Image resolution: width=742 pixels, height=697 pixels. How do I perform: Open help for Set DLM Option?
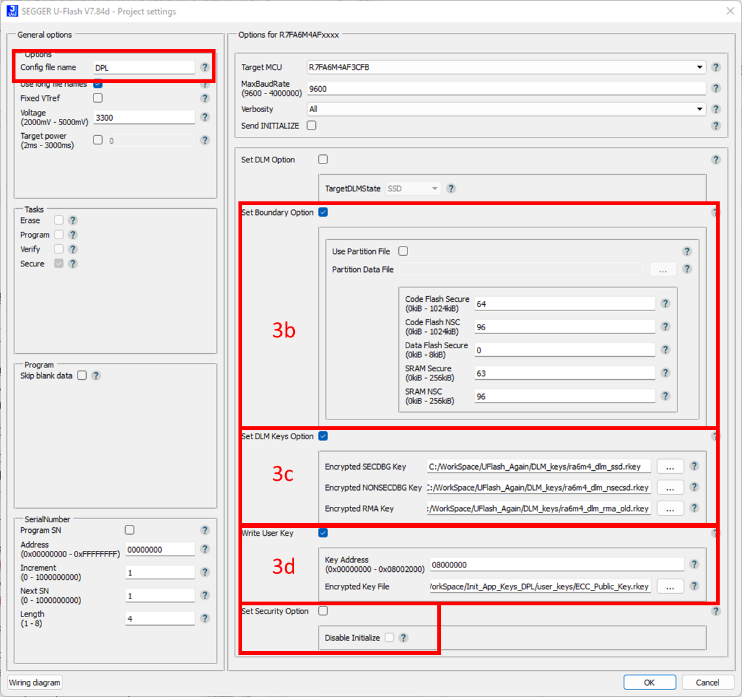pyautogui.click(x=716, y=159)
